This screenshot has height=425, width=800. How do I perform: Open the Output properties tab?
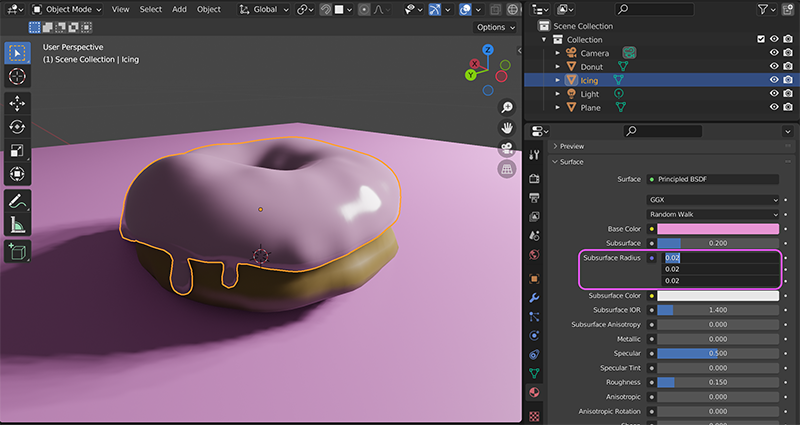[534, 197]
